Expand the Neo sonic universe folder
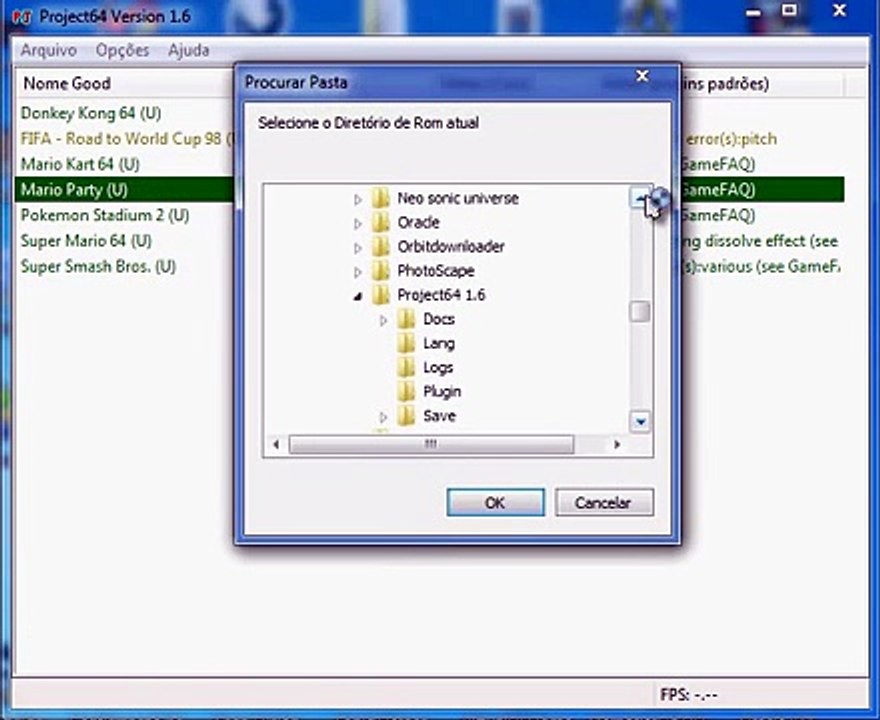Image resolution: width=880 pixels, height=720 pixels. (x=358, y=199)
